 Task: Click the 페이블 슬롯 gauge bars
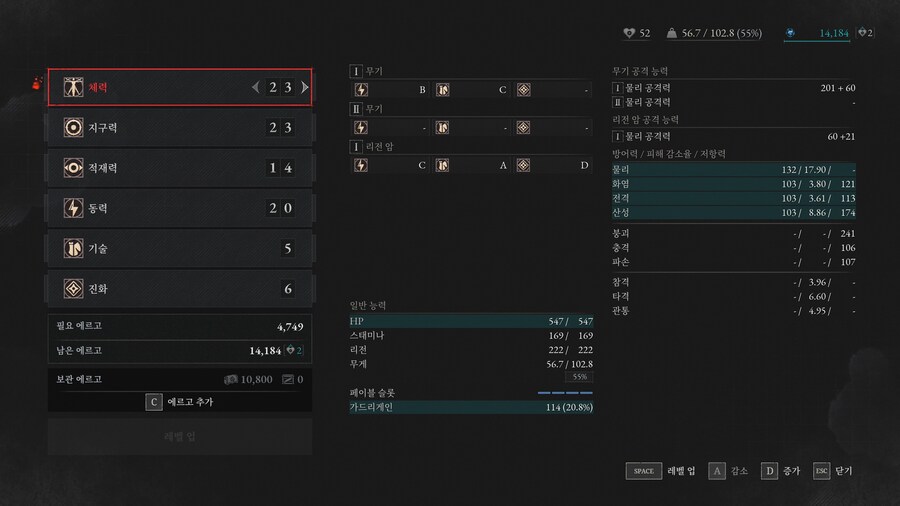click(x=565, y=393)
